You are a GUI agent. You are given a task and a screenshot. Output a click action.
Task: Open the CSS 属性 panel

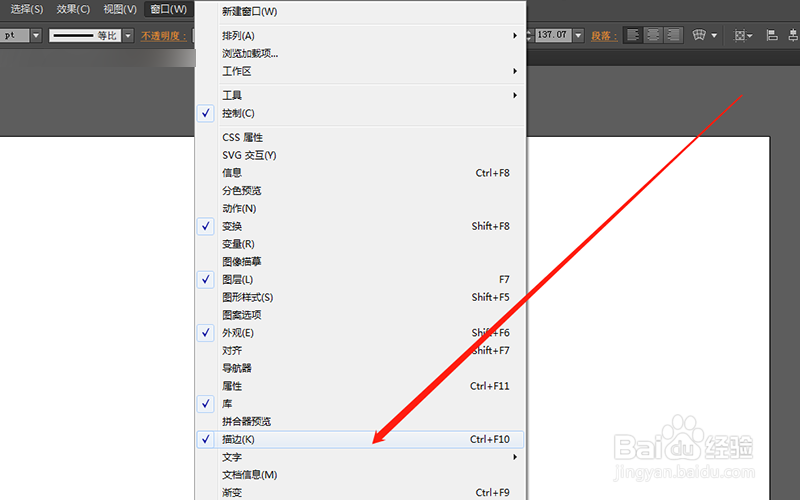tap(360, 137)
